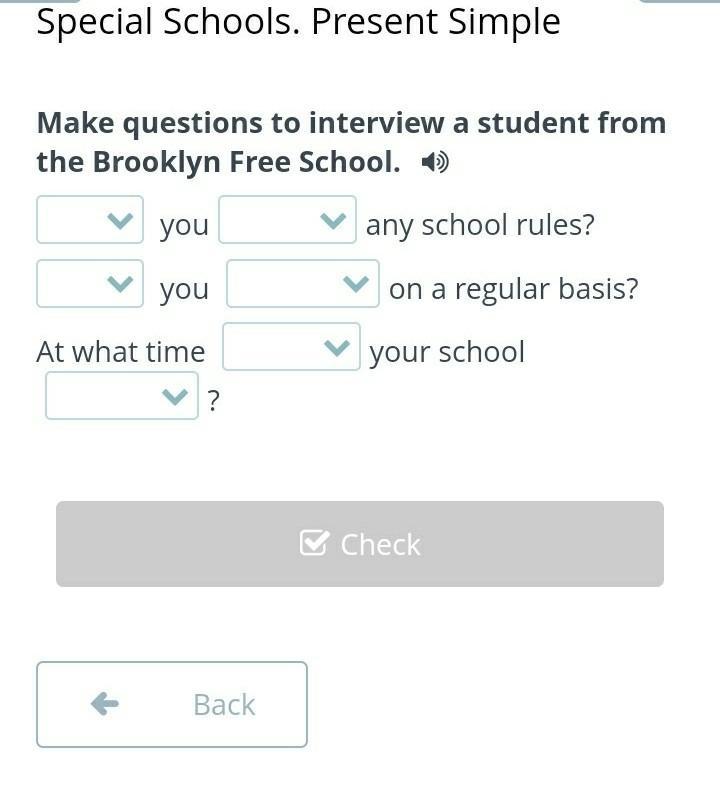Viewport: 720px width, 789px height.
Task: Go back using the Back button label
Action: tap(224, 704)
